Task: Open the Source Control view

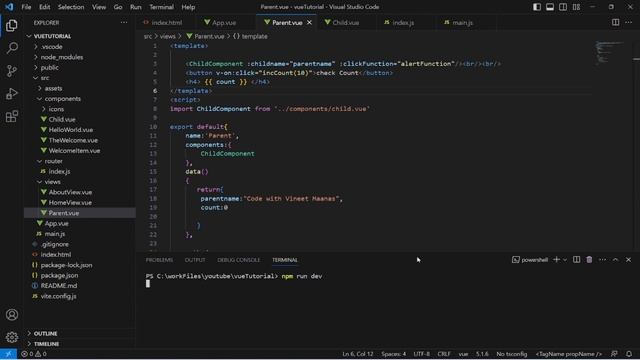Action: tap(11, 71)
